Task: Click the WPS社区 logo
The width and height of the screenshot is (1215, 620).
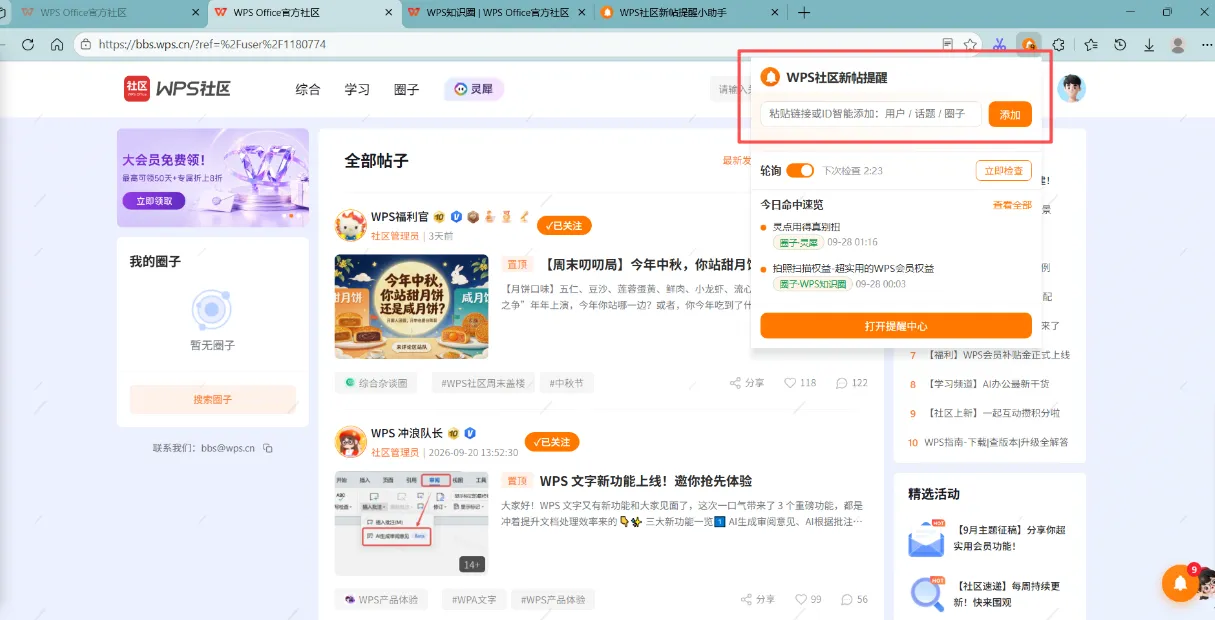Action: (x=177, y=88)
